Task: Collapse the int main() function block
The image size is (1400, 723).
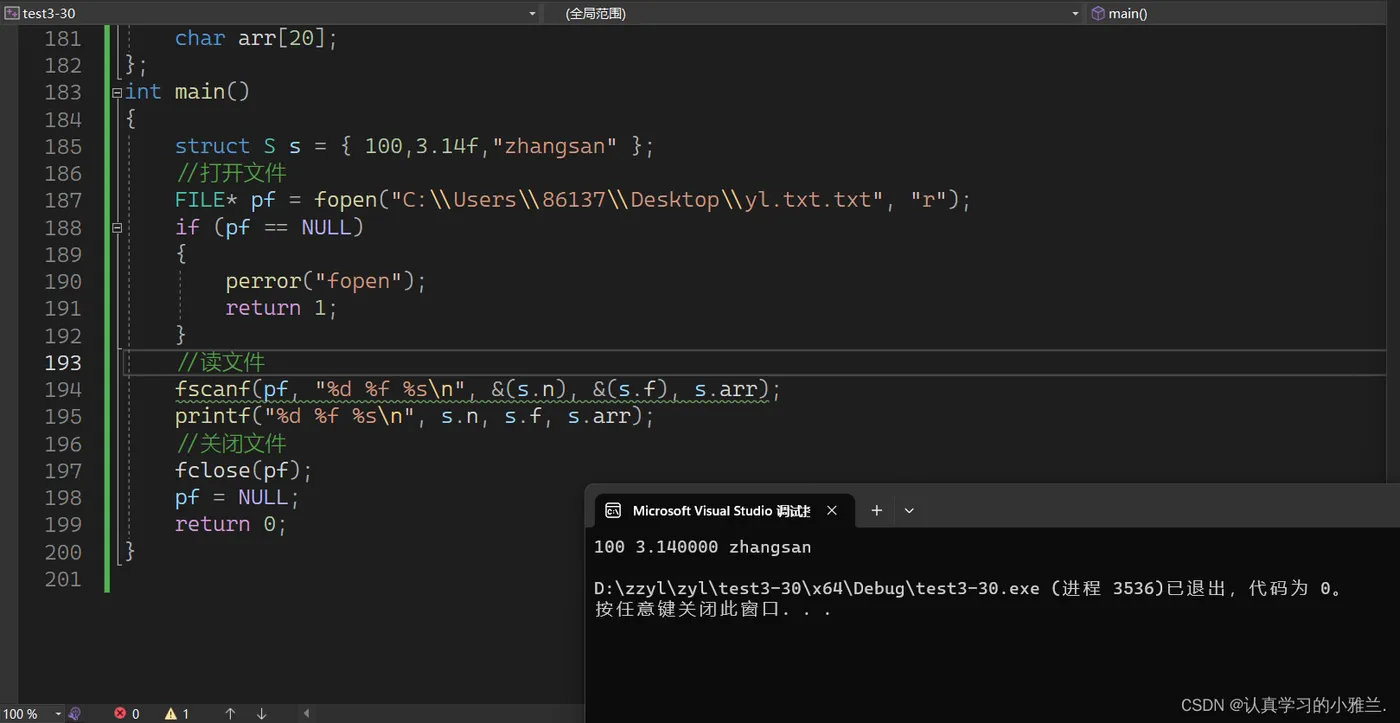Action: 117,92
